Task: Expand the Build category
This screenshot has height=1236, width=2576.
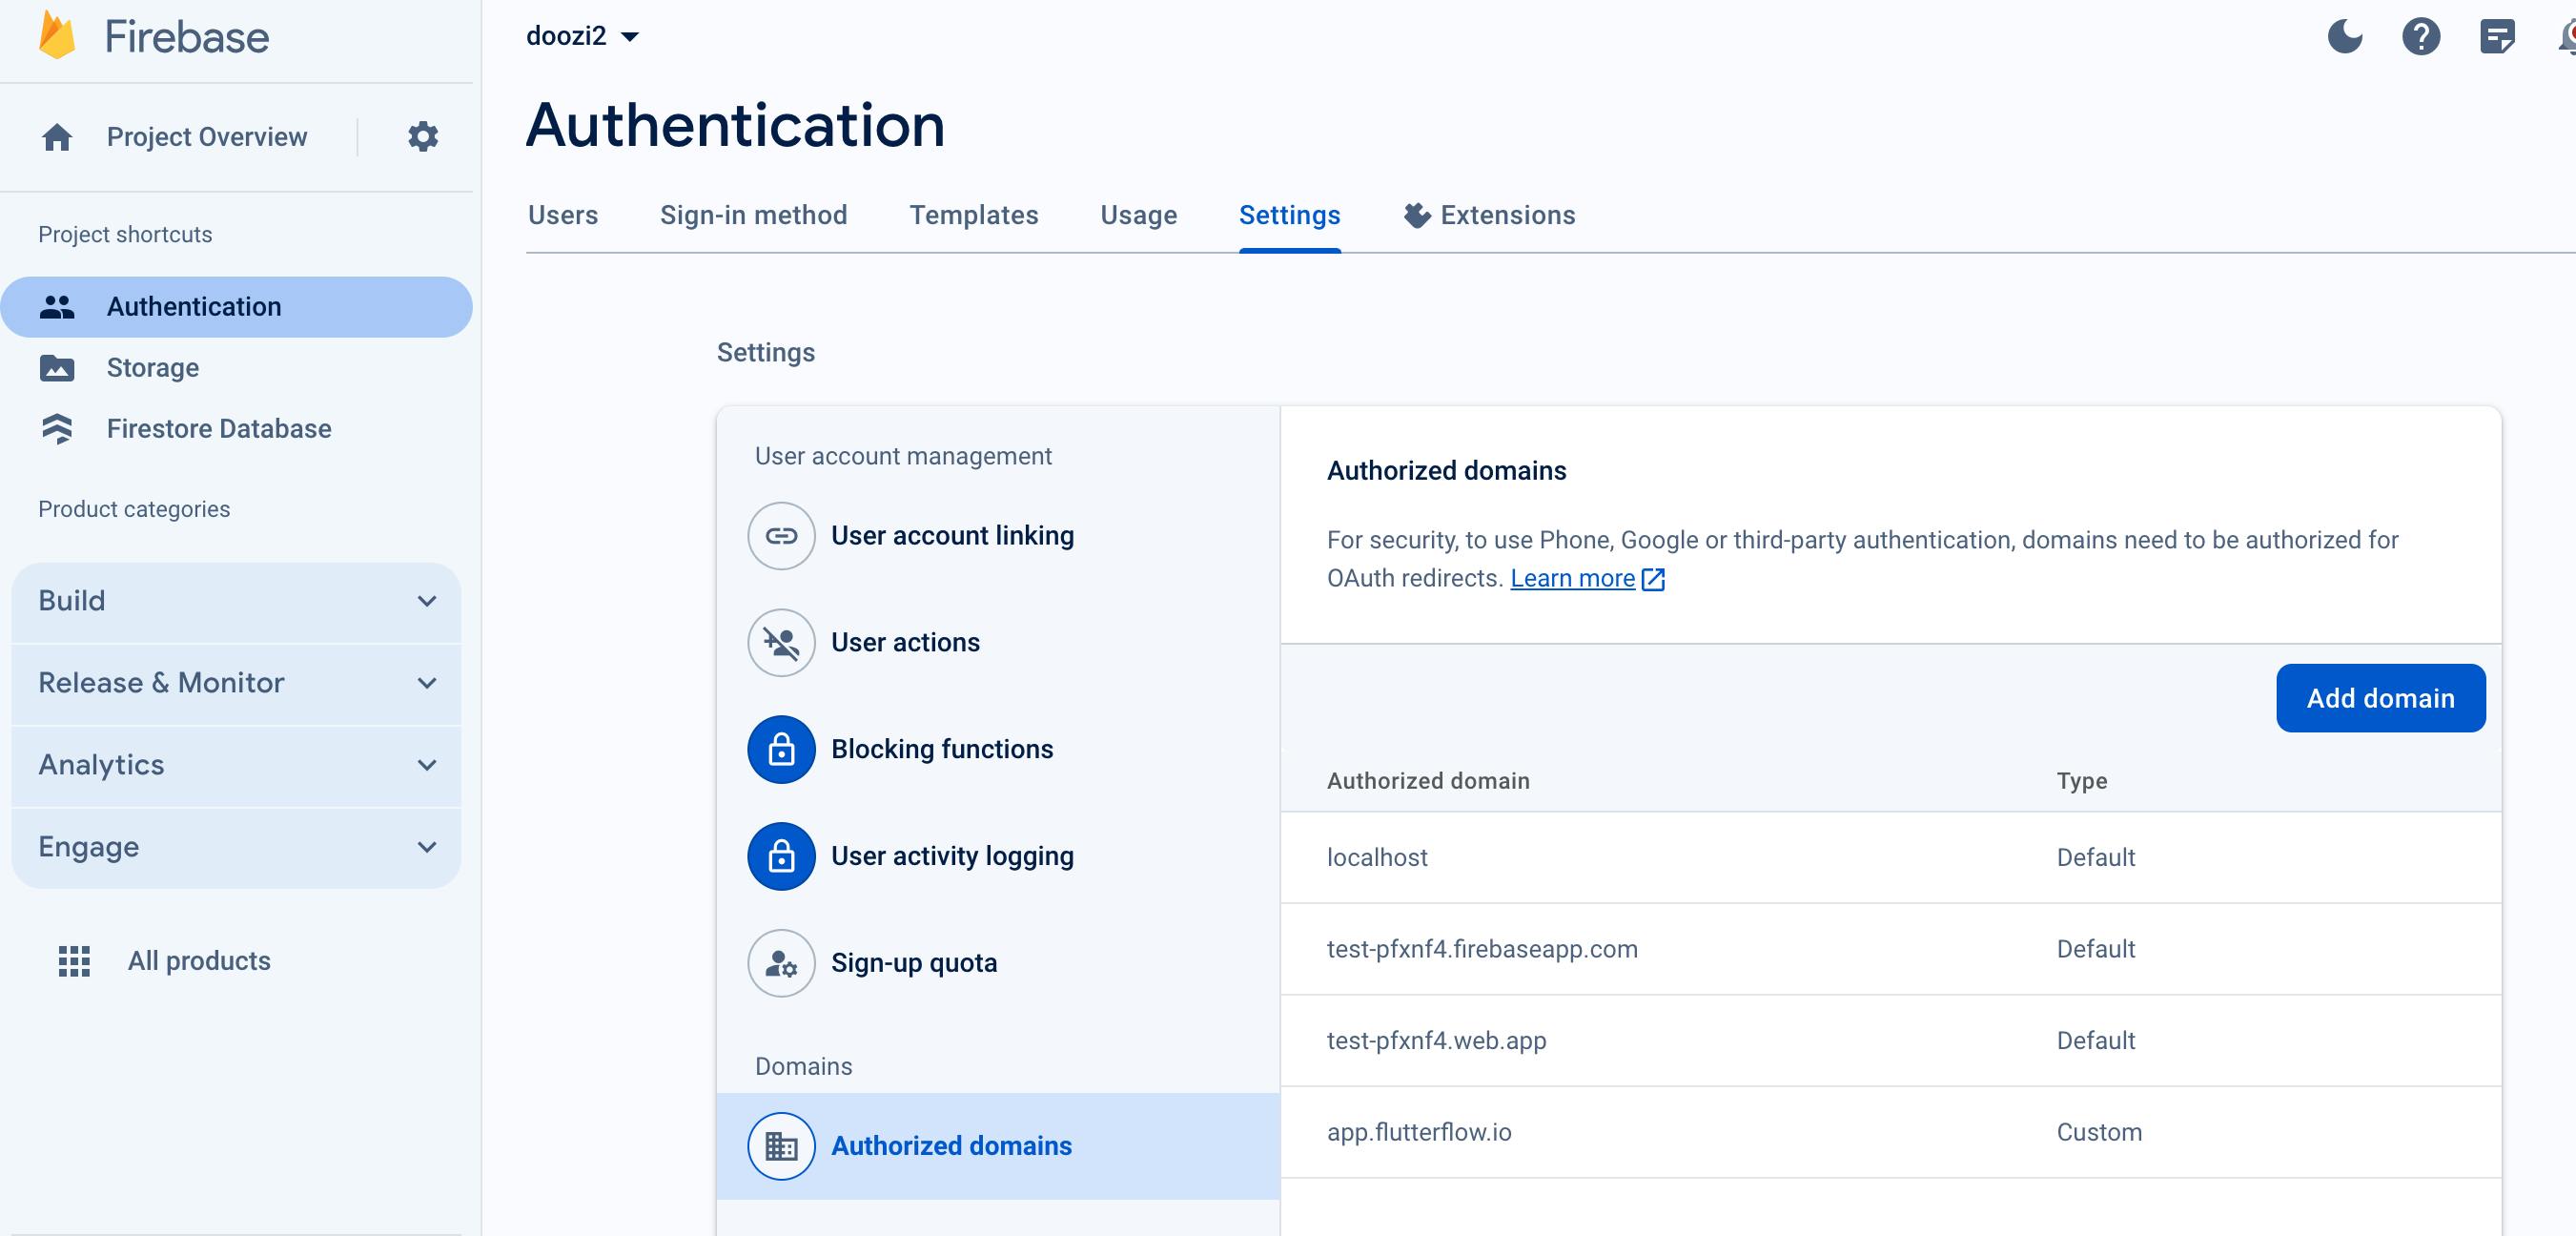Action: click(236, 601)
